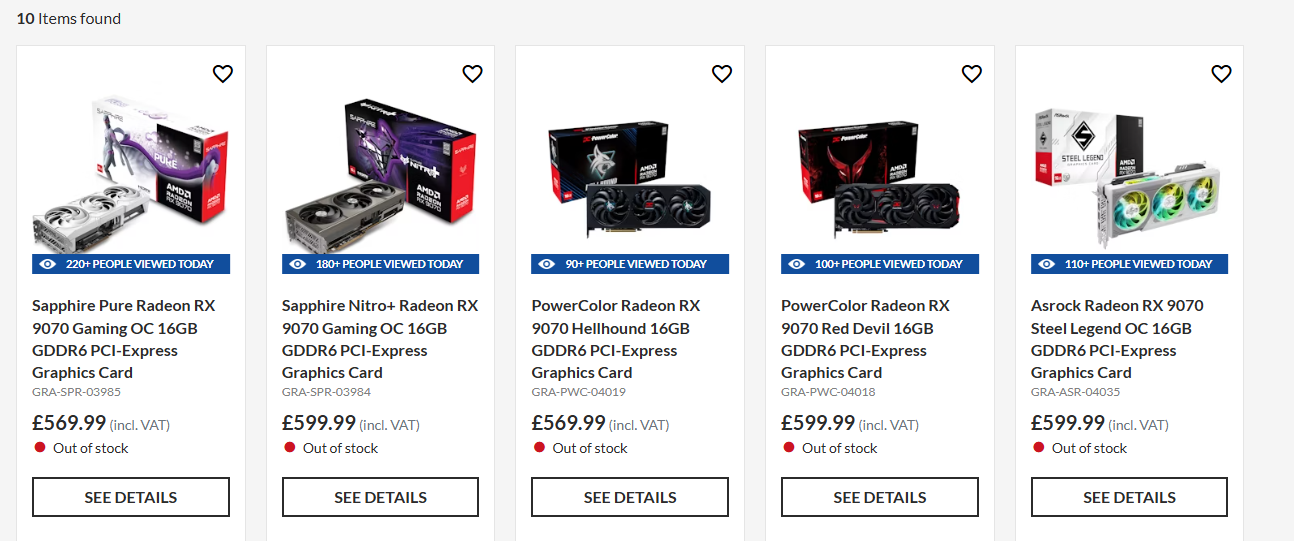Save Asrock Steel Legend with heart icon
This screenshot has height=541, width=1294.
1221,73
